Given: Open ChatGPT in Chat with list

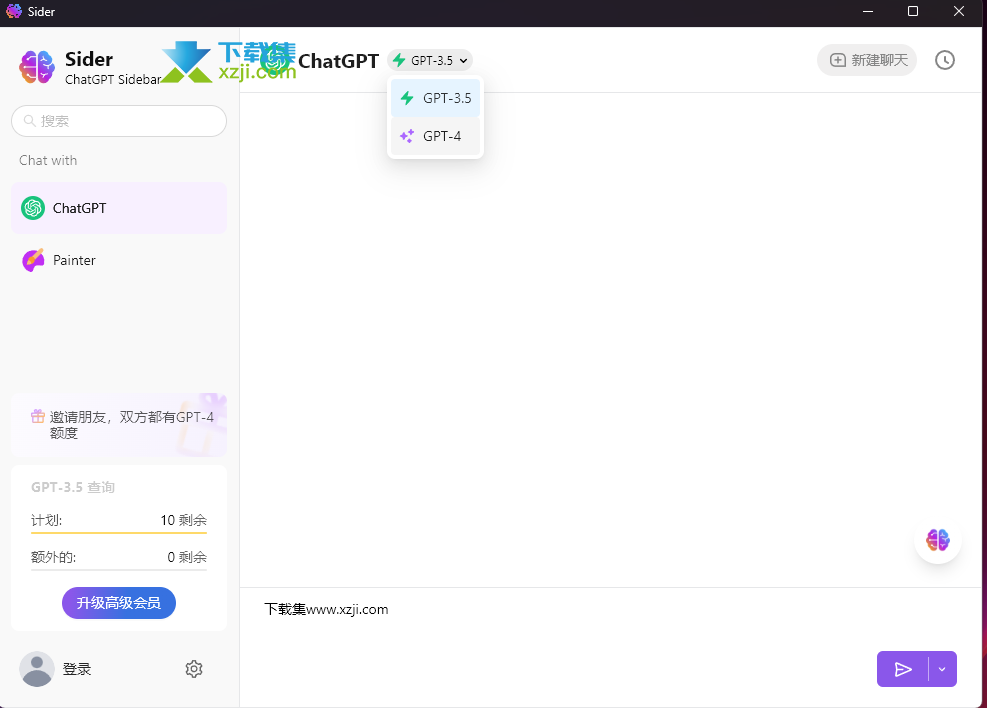Looking at the screenshot, I should coord(119,208).
